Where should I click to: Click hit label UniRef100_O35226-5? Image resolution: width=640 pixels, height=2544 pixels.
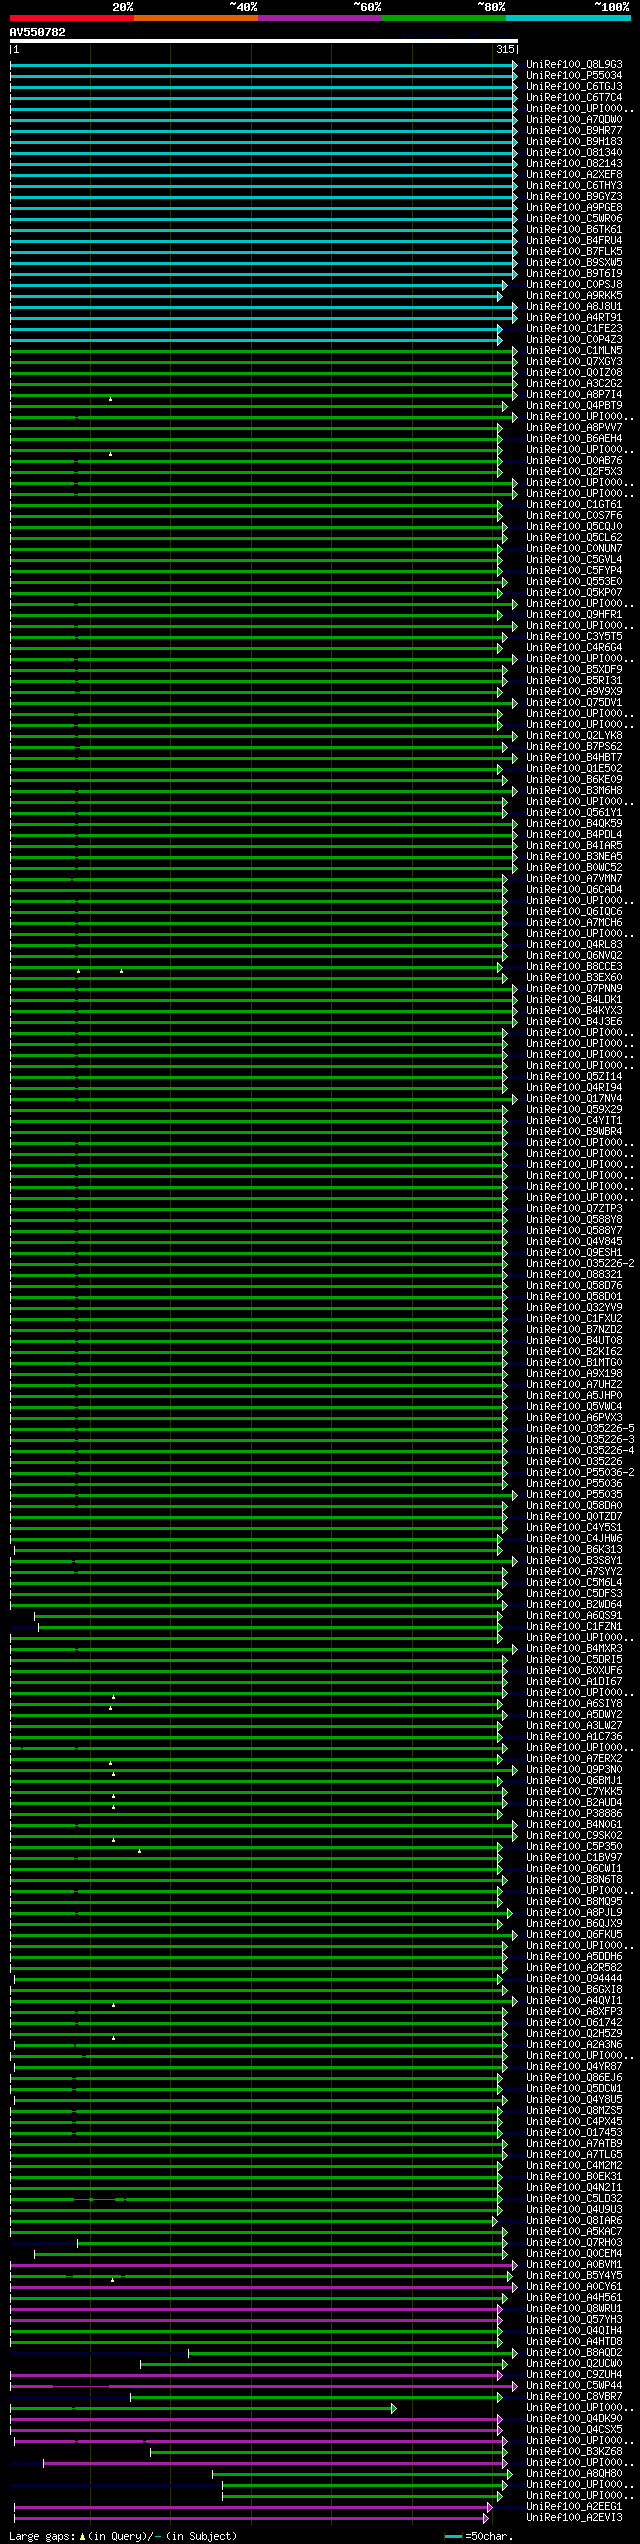pyautogui.click(x=580, y=1429)
